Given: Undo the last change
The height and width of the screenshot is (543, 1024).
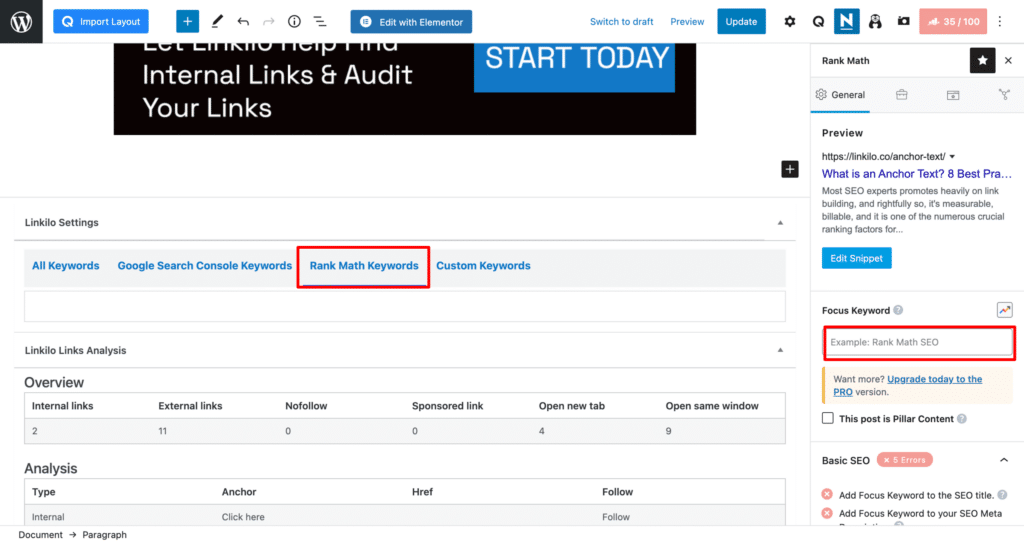Looking at the screenshot, I should [x=243, y=22].
